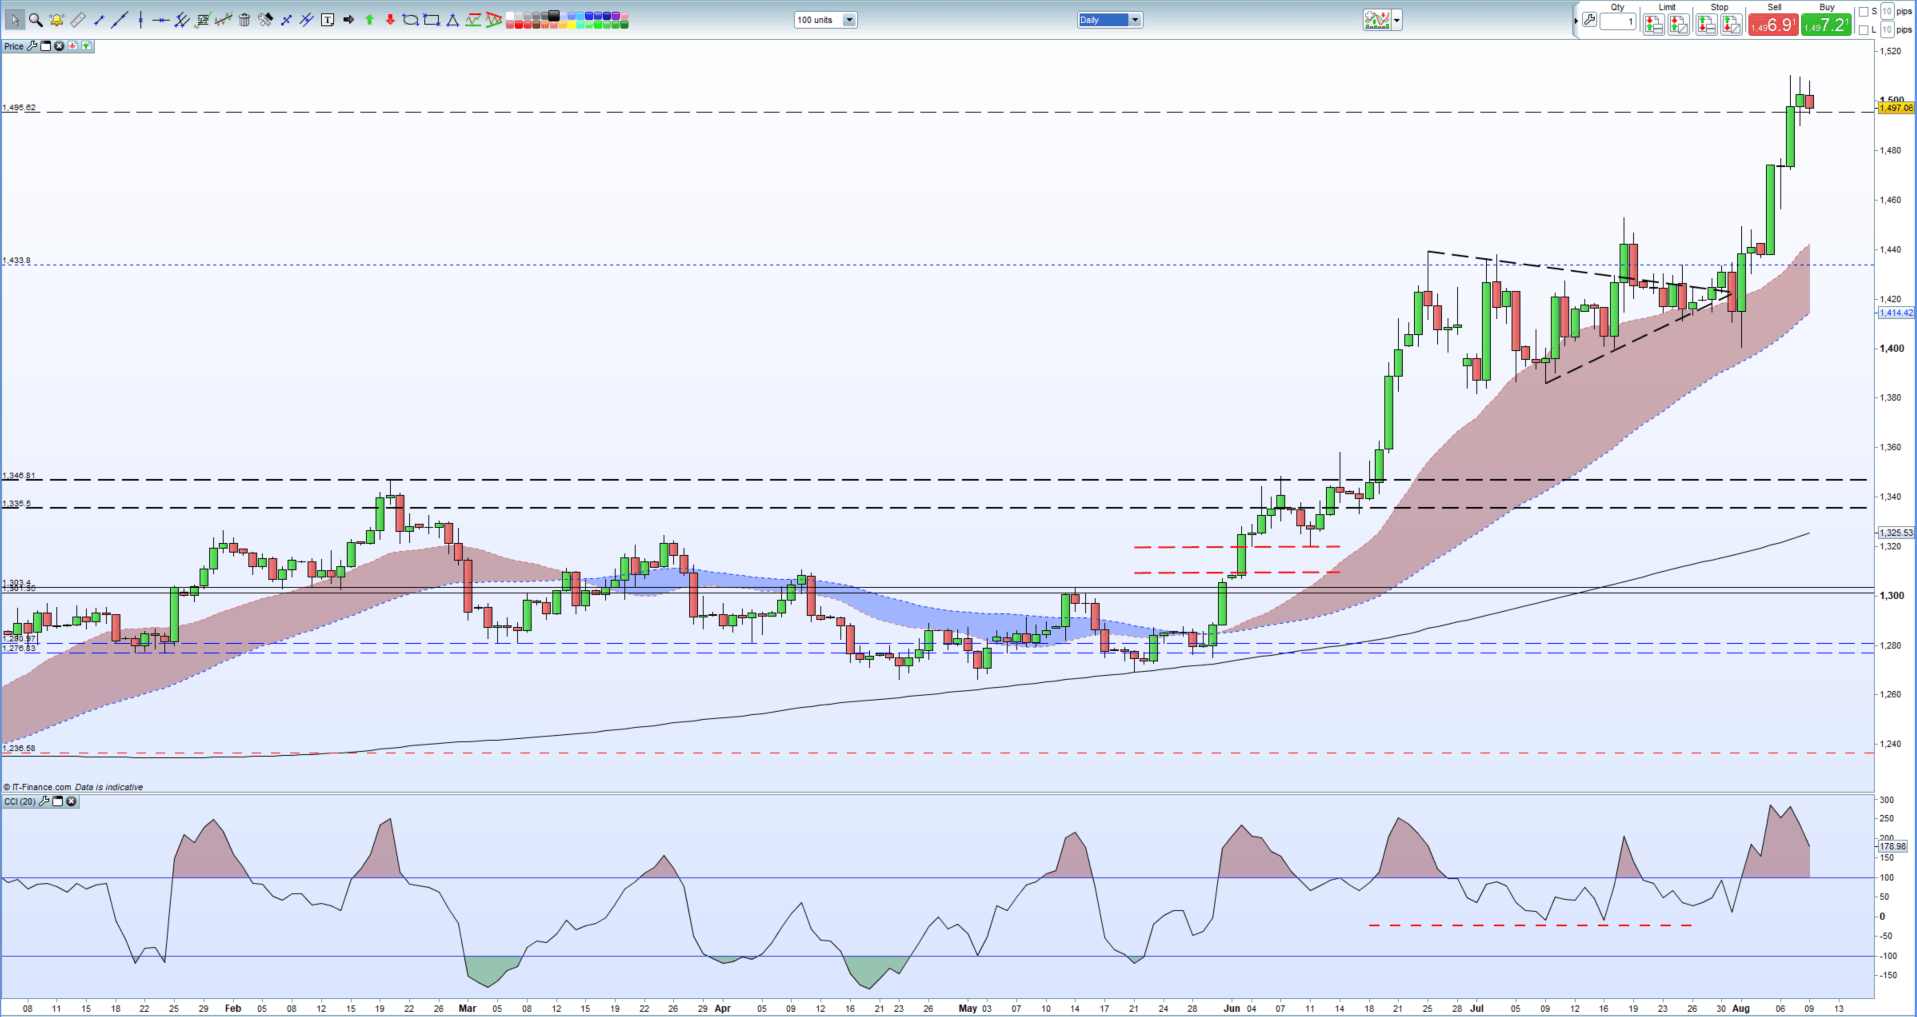Choose the long trend line tool
1917x1017 pixels.
(119, 20)
